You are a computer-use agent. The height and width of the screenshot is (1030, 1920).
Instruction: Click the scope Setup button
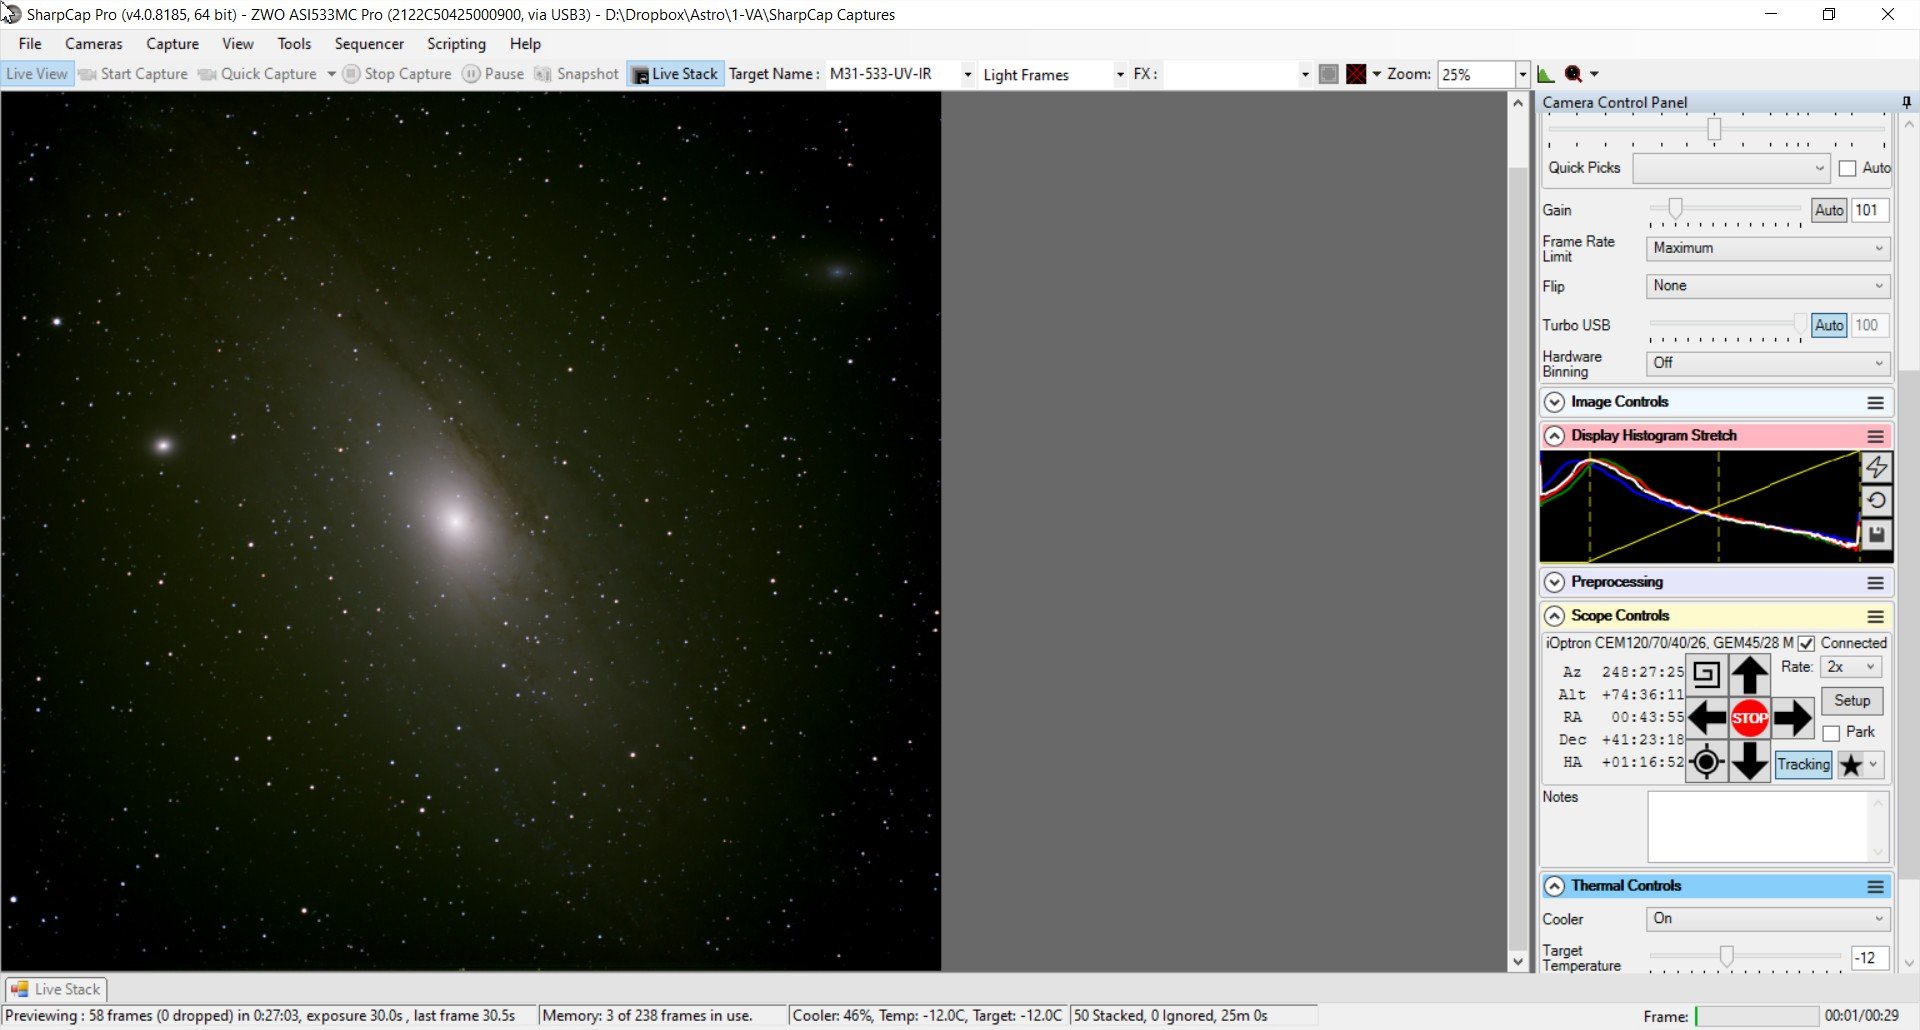(1851, 701)
